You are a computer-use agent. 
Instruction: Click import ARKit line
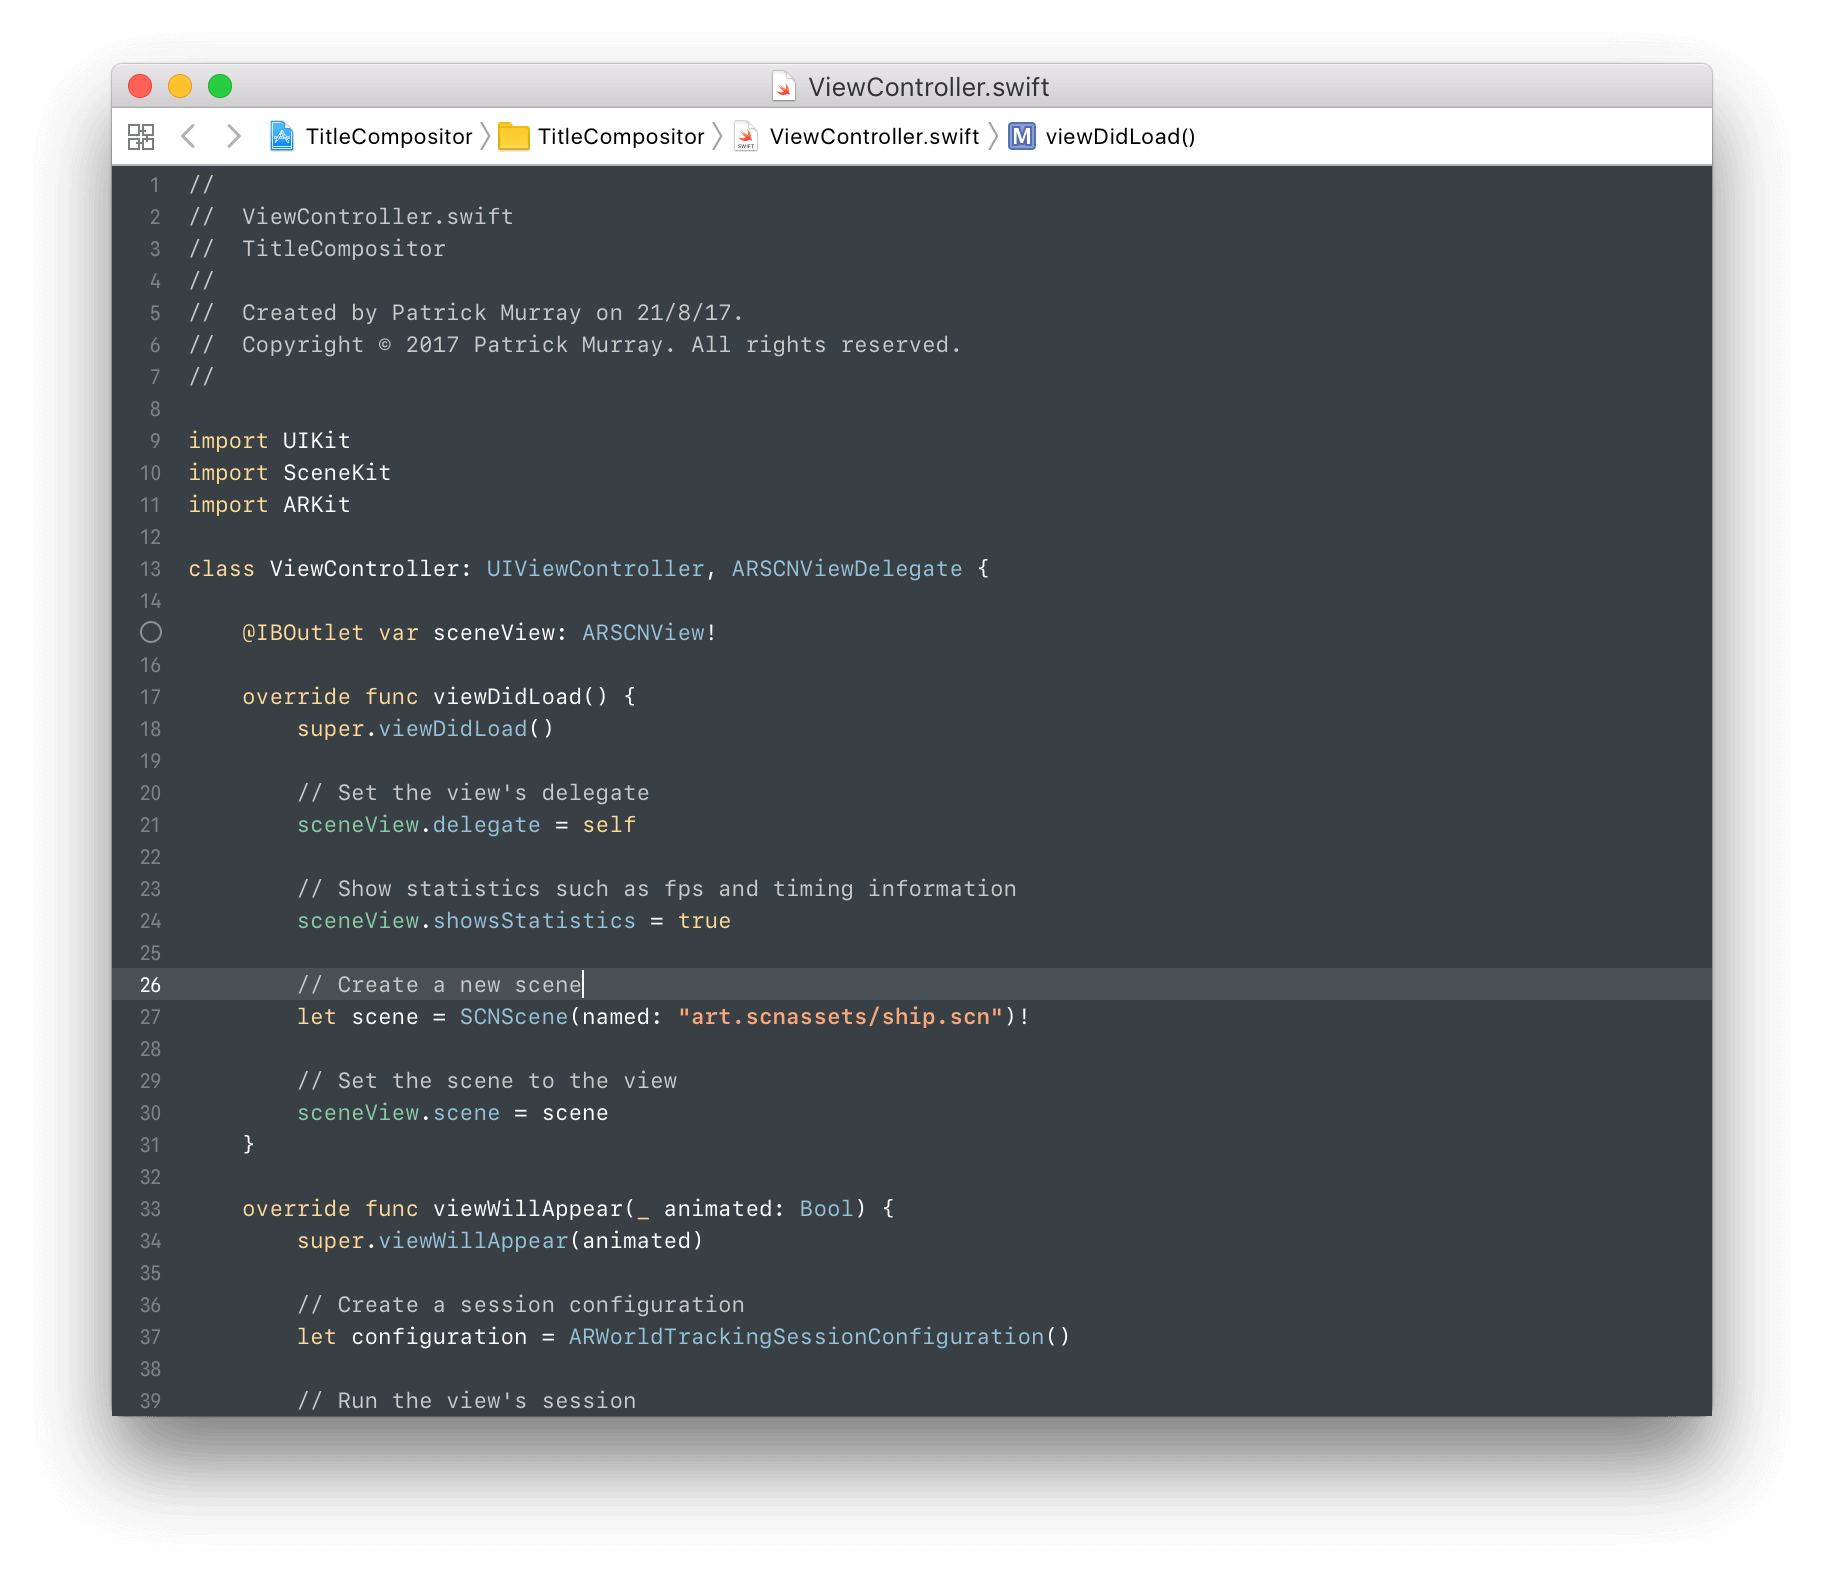coord(270,505)
